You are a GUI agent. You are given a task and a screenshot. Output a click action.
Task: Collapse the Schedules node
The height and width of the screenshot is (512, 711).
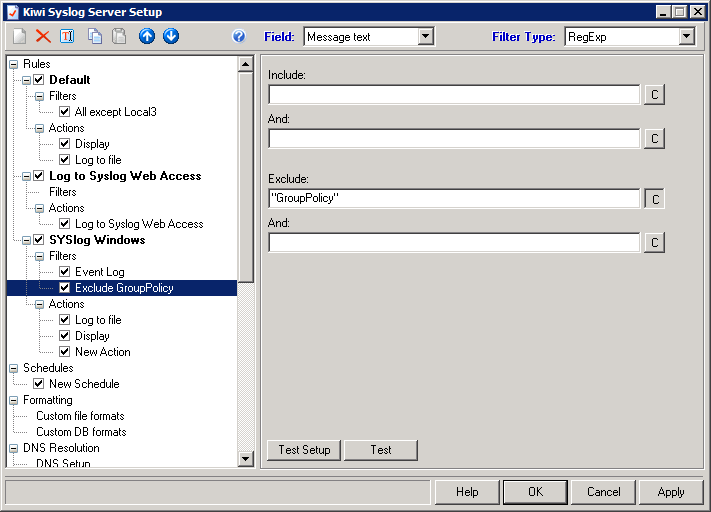(14, 368)
